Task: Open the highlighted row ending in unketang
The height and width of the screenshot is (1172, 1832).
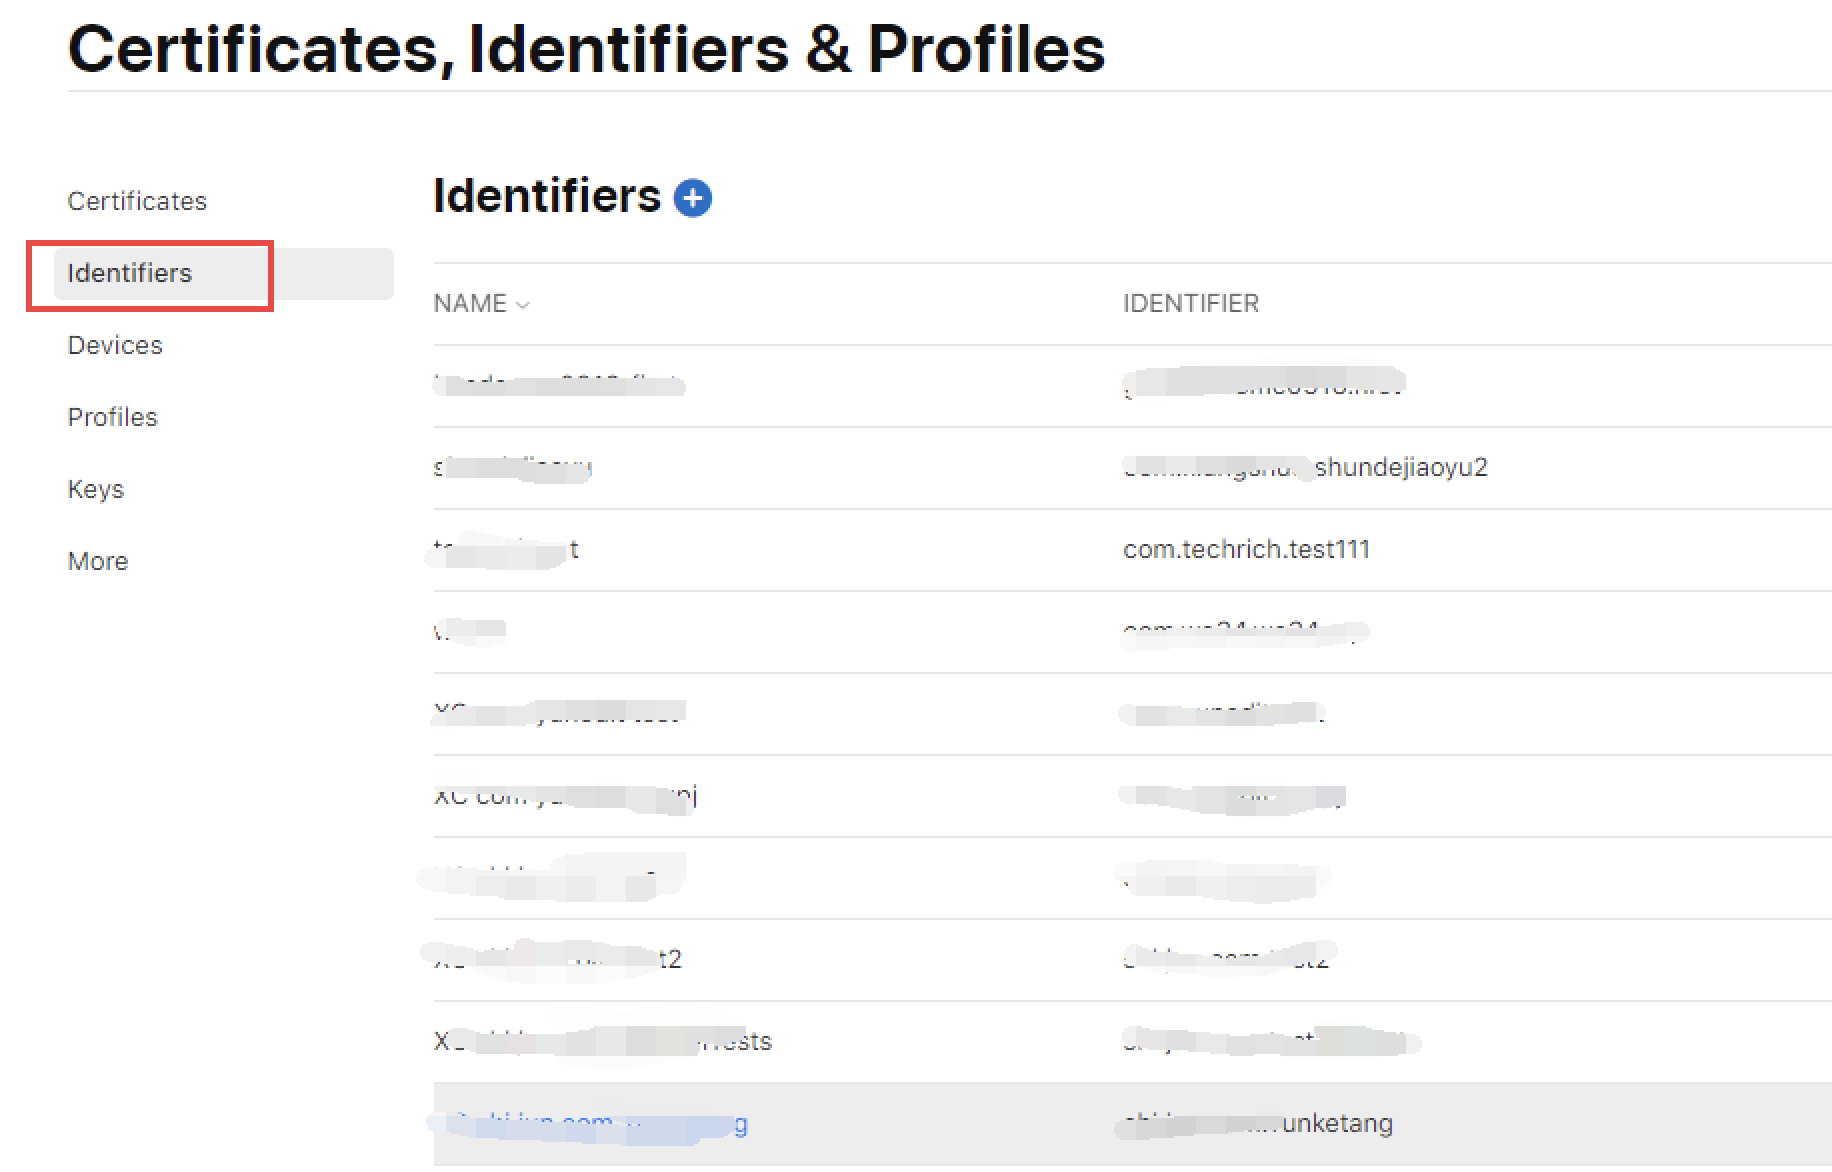Action: click(1133, 1124)
